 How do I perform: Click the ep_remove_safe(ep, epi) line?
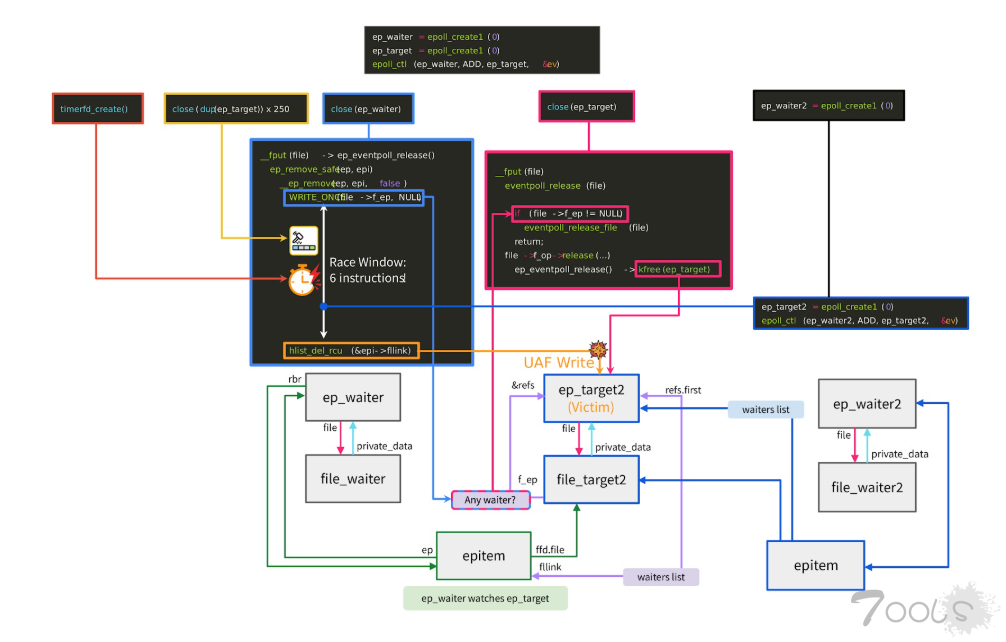coord(321,169)
